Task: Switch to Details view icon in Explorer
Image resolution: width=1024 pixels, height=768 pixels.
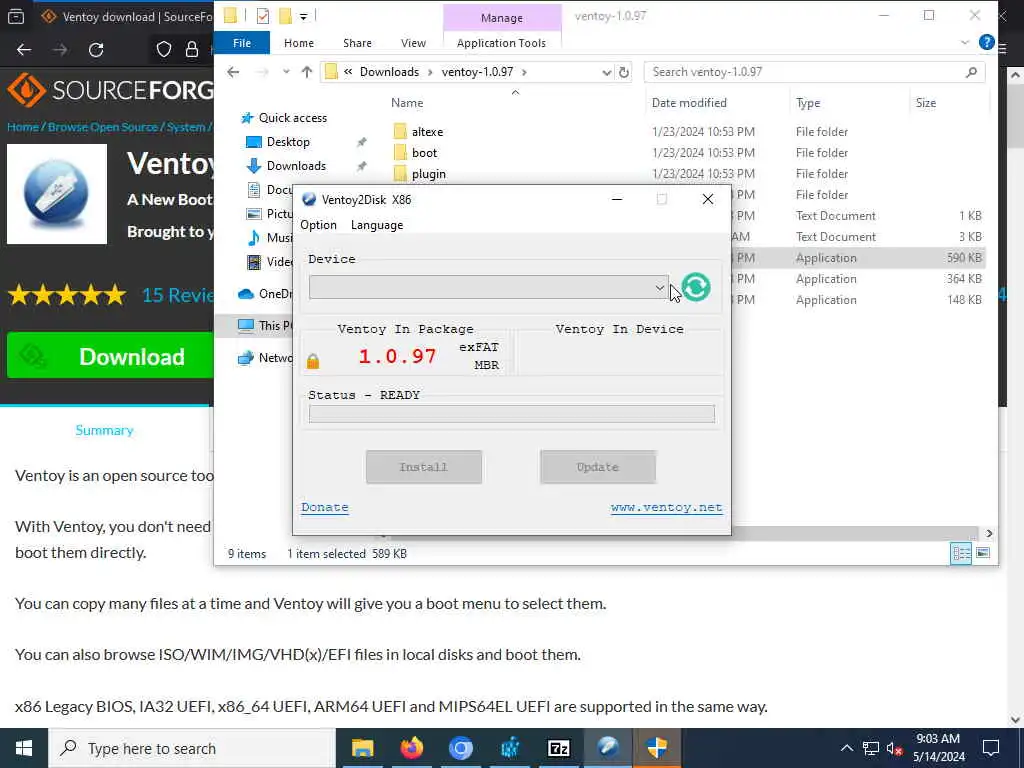Action: pos(961,554)
